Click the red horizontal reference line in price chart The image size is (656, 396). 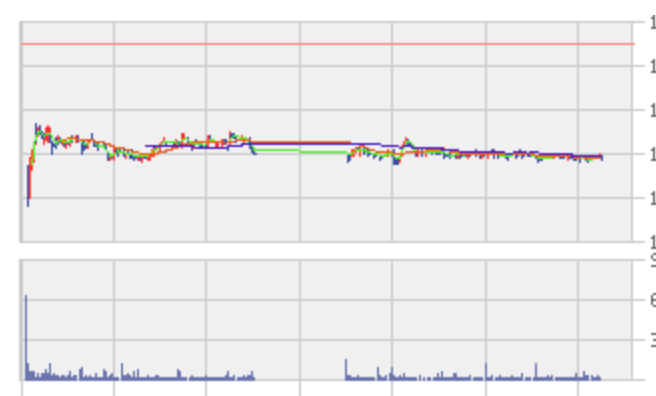click(328, 43)
